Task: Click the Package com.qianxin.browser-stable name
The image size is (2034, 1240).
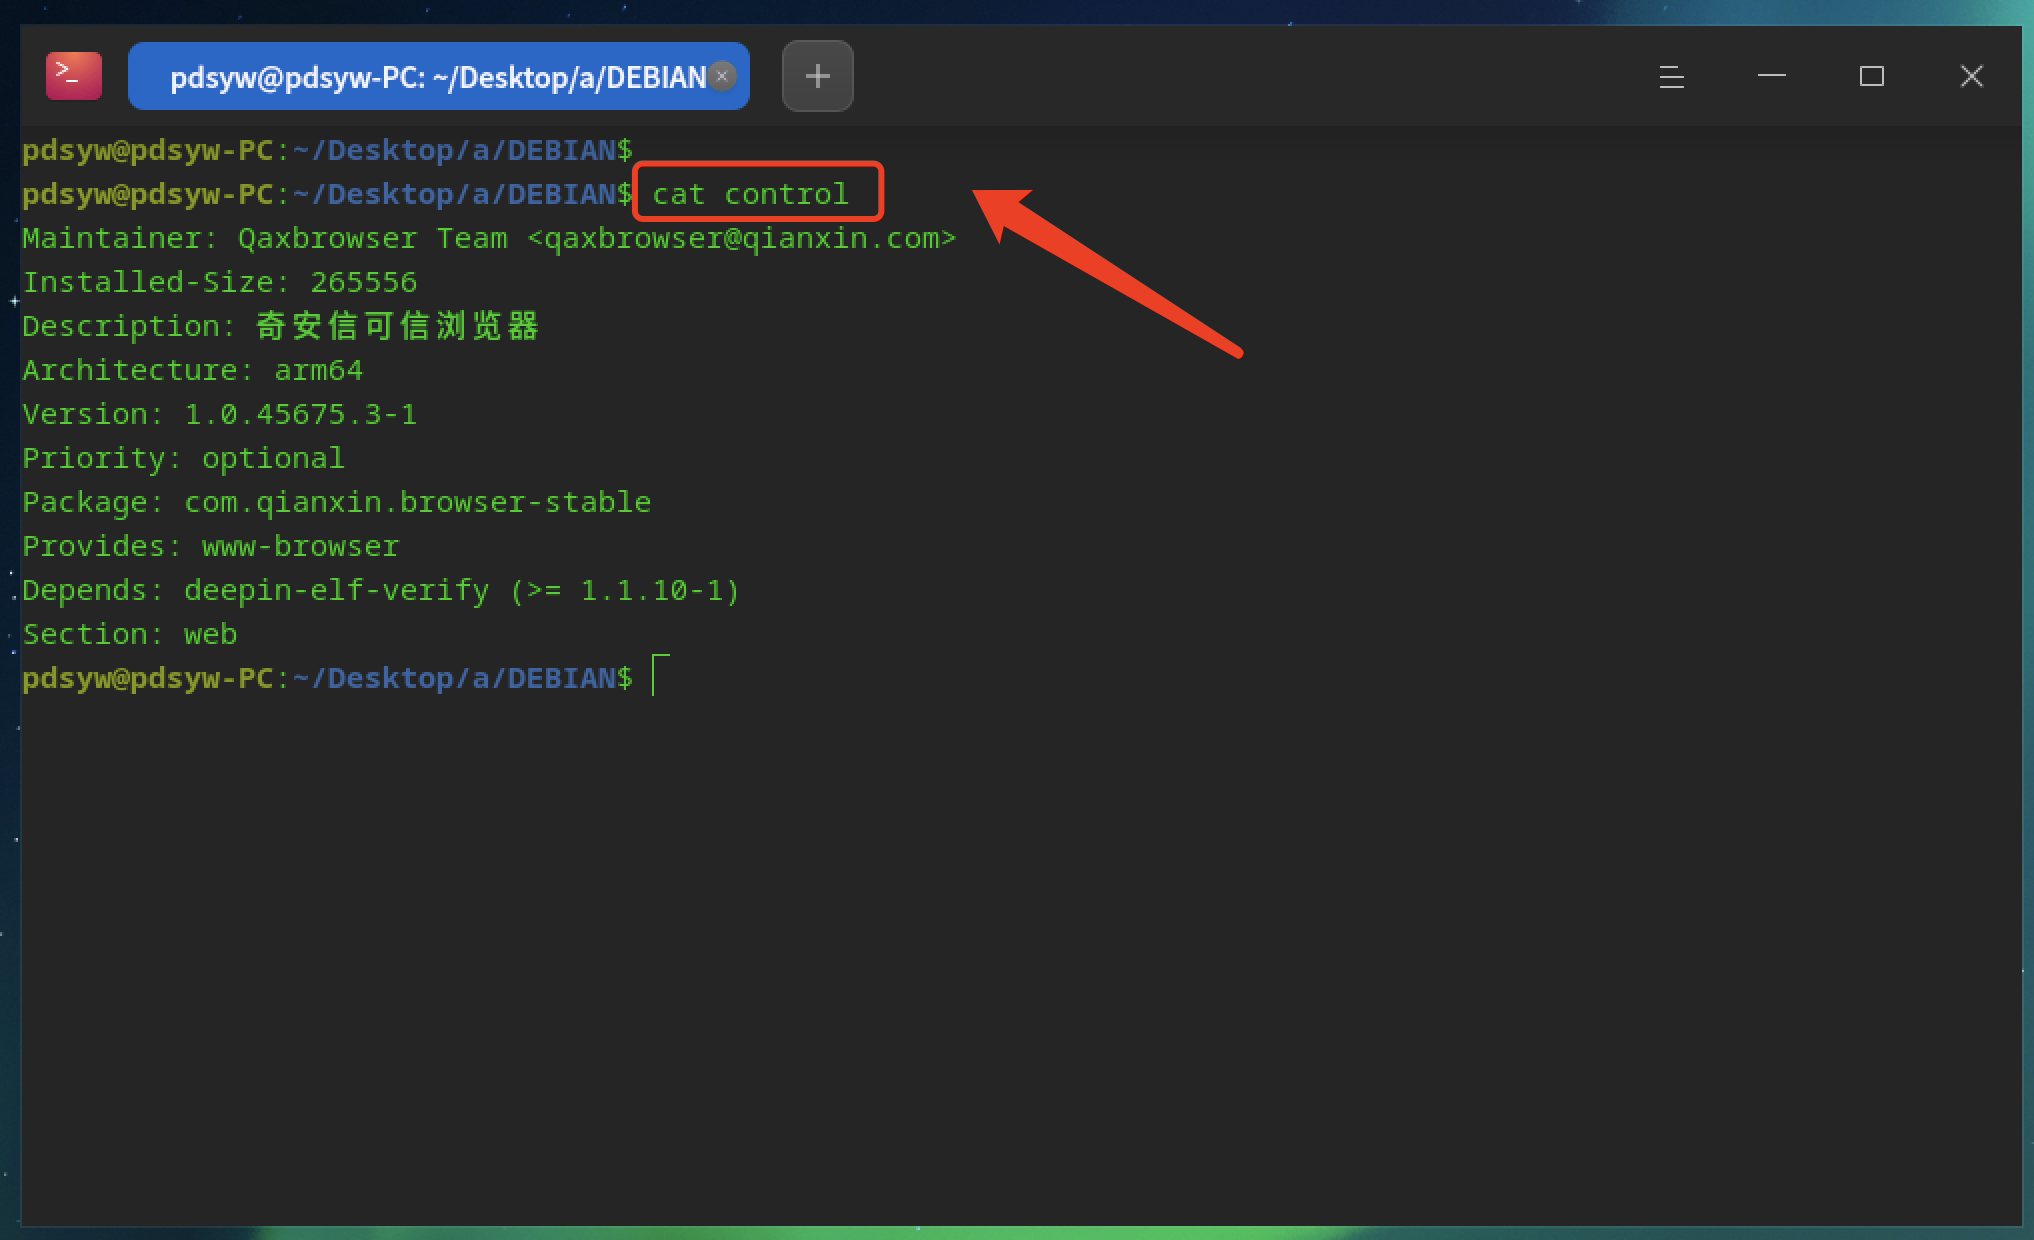Action: click(x=417, y=502)
